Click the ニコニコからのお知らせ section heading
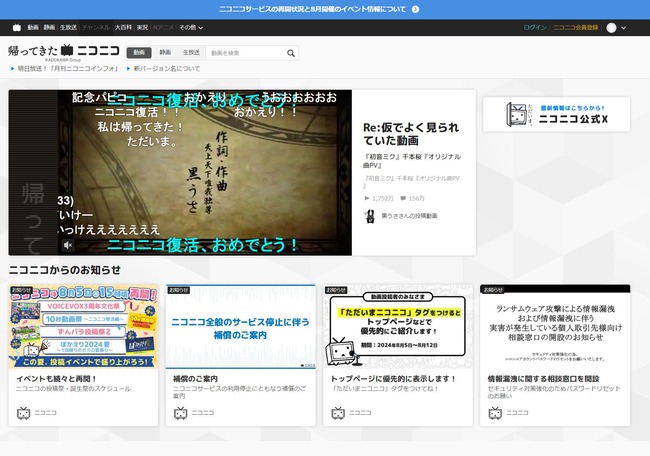Image resolution: width=650 pixels, height=456 pixels. pos(65,270)
